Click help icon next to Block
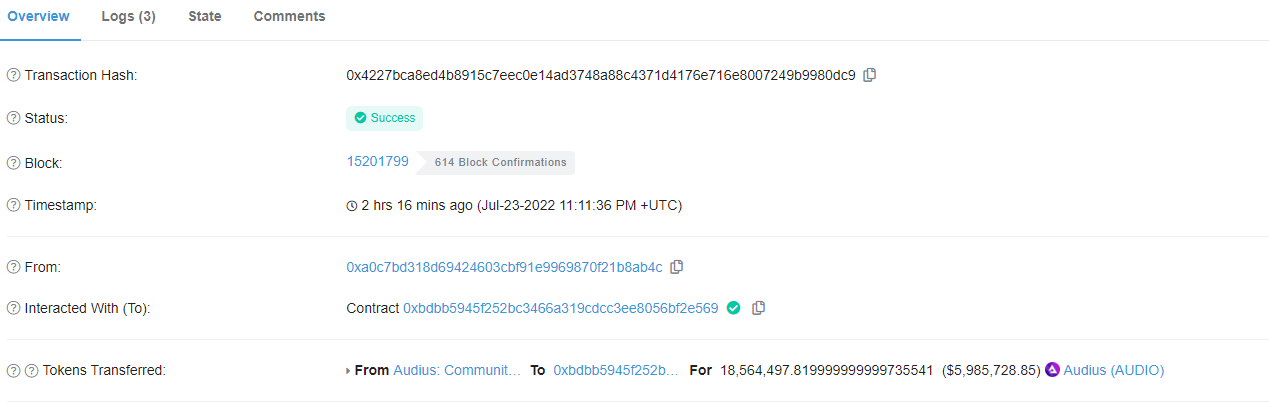The width and height of the screenshot is (1269, 409). [13, 162]
